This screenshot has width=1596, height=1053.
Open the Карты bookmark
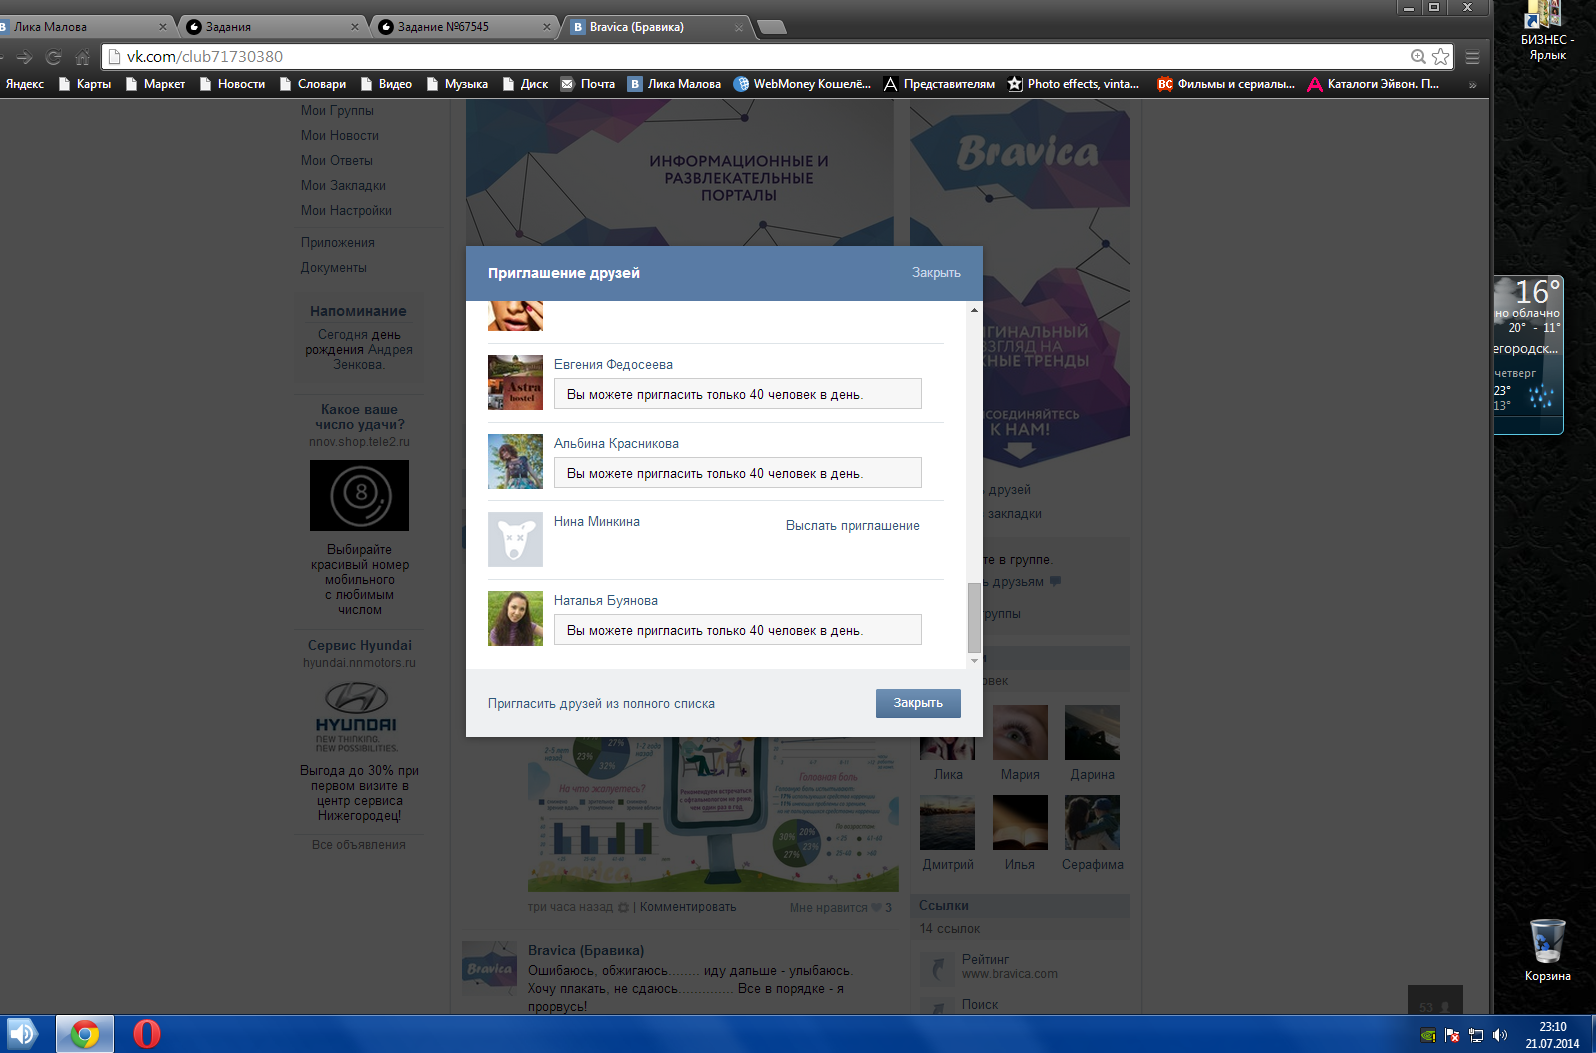(85, 84)
